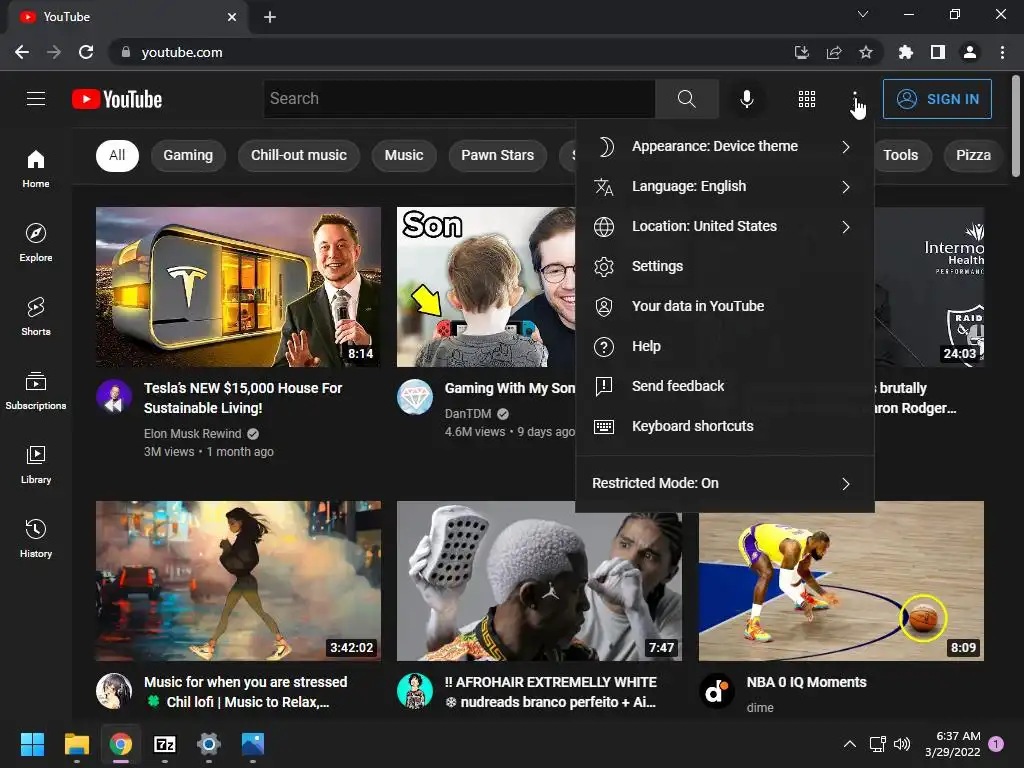Show hidden system tray icons
This screenshot has height=768, width=1024.
click(850, 744)
